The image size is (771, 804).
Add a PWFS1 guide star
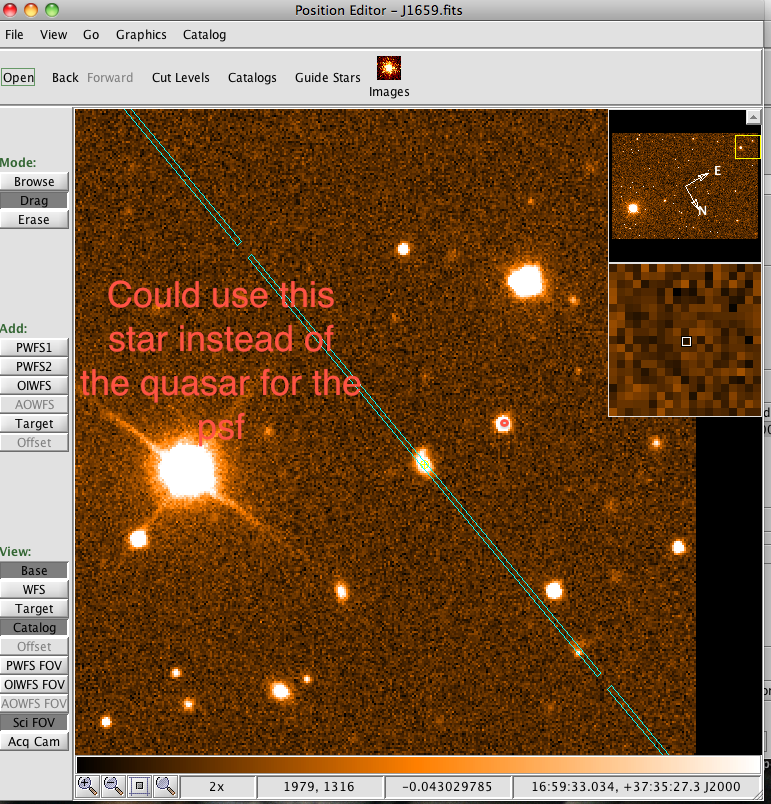coord(34,347)
